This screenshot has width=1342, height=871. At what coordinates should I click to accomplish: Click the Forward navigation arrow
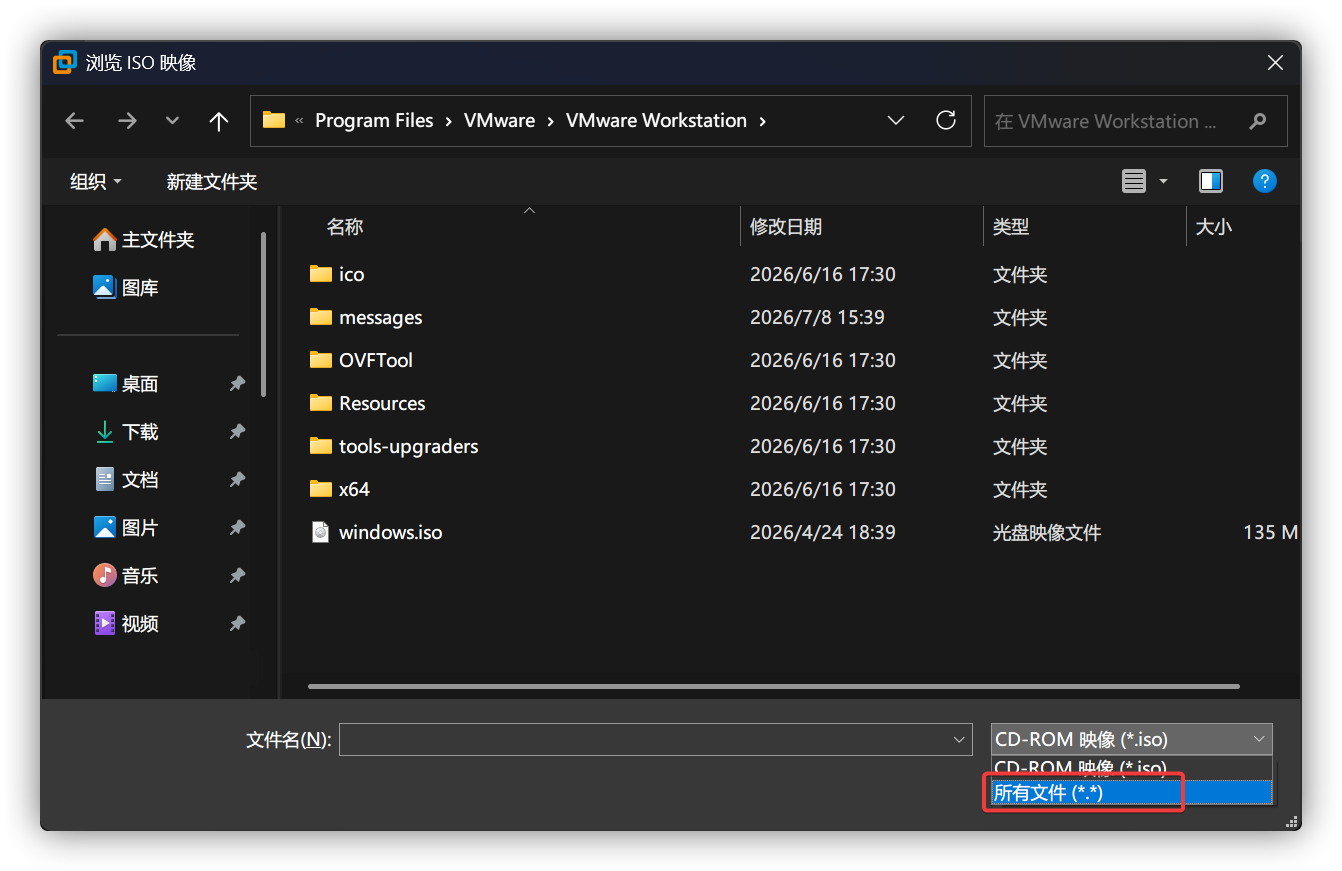(x=127, y=121)
